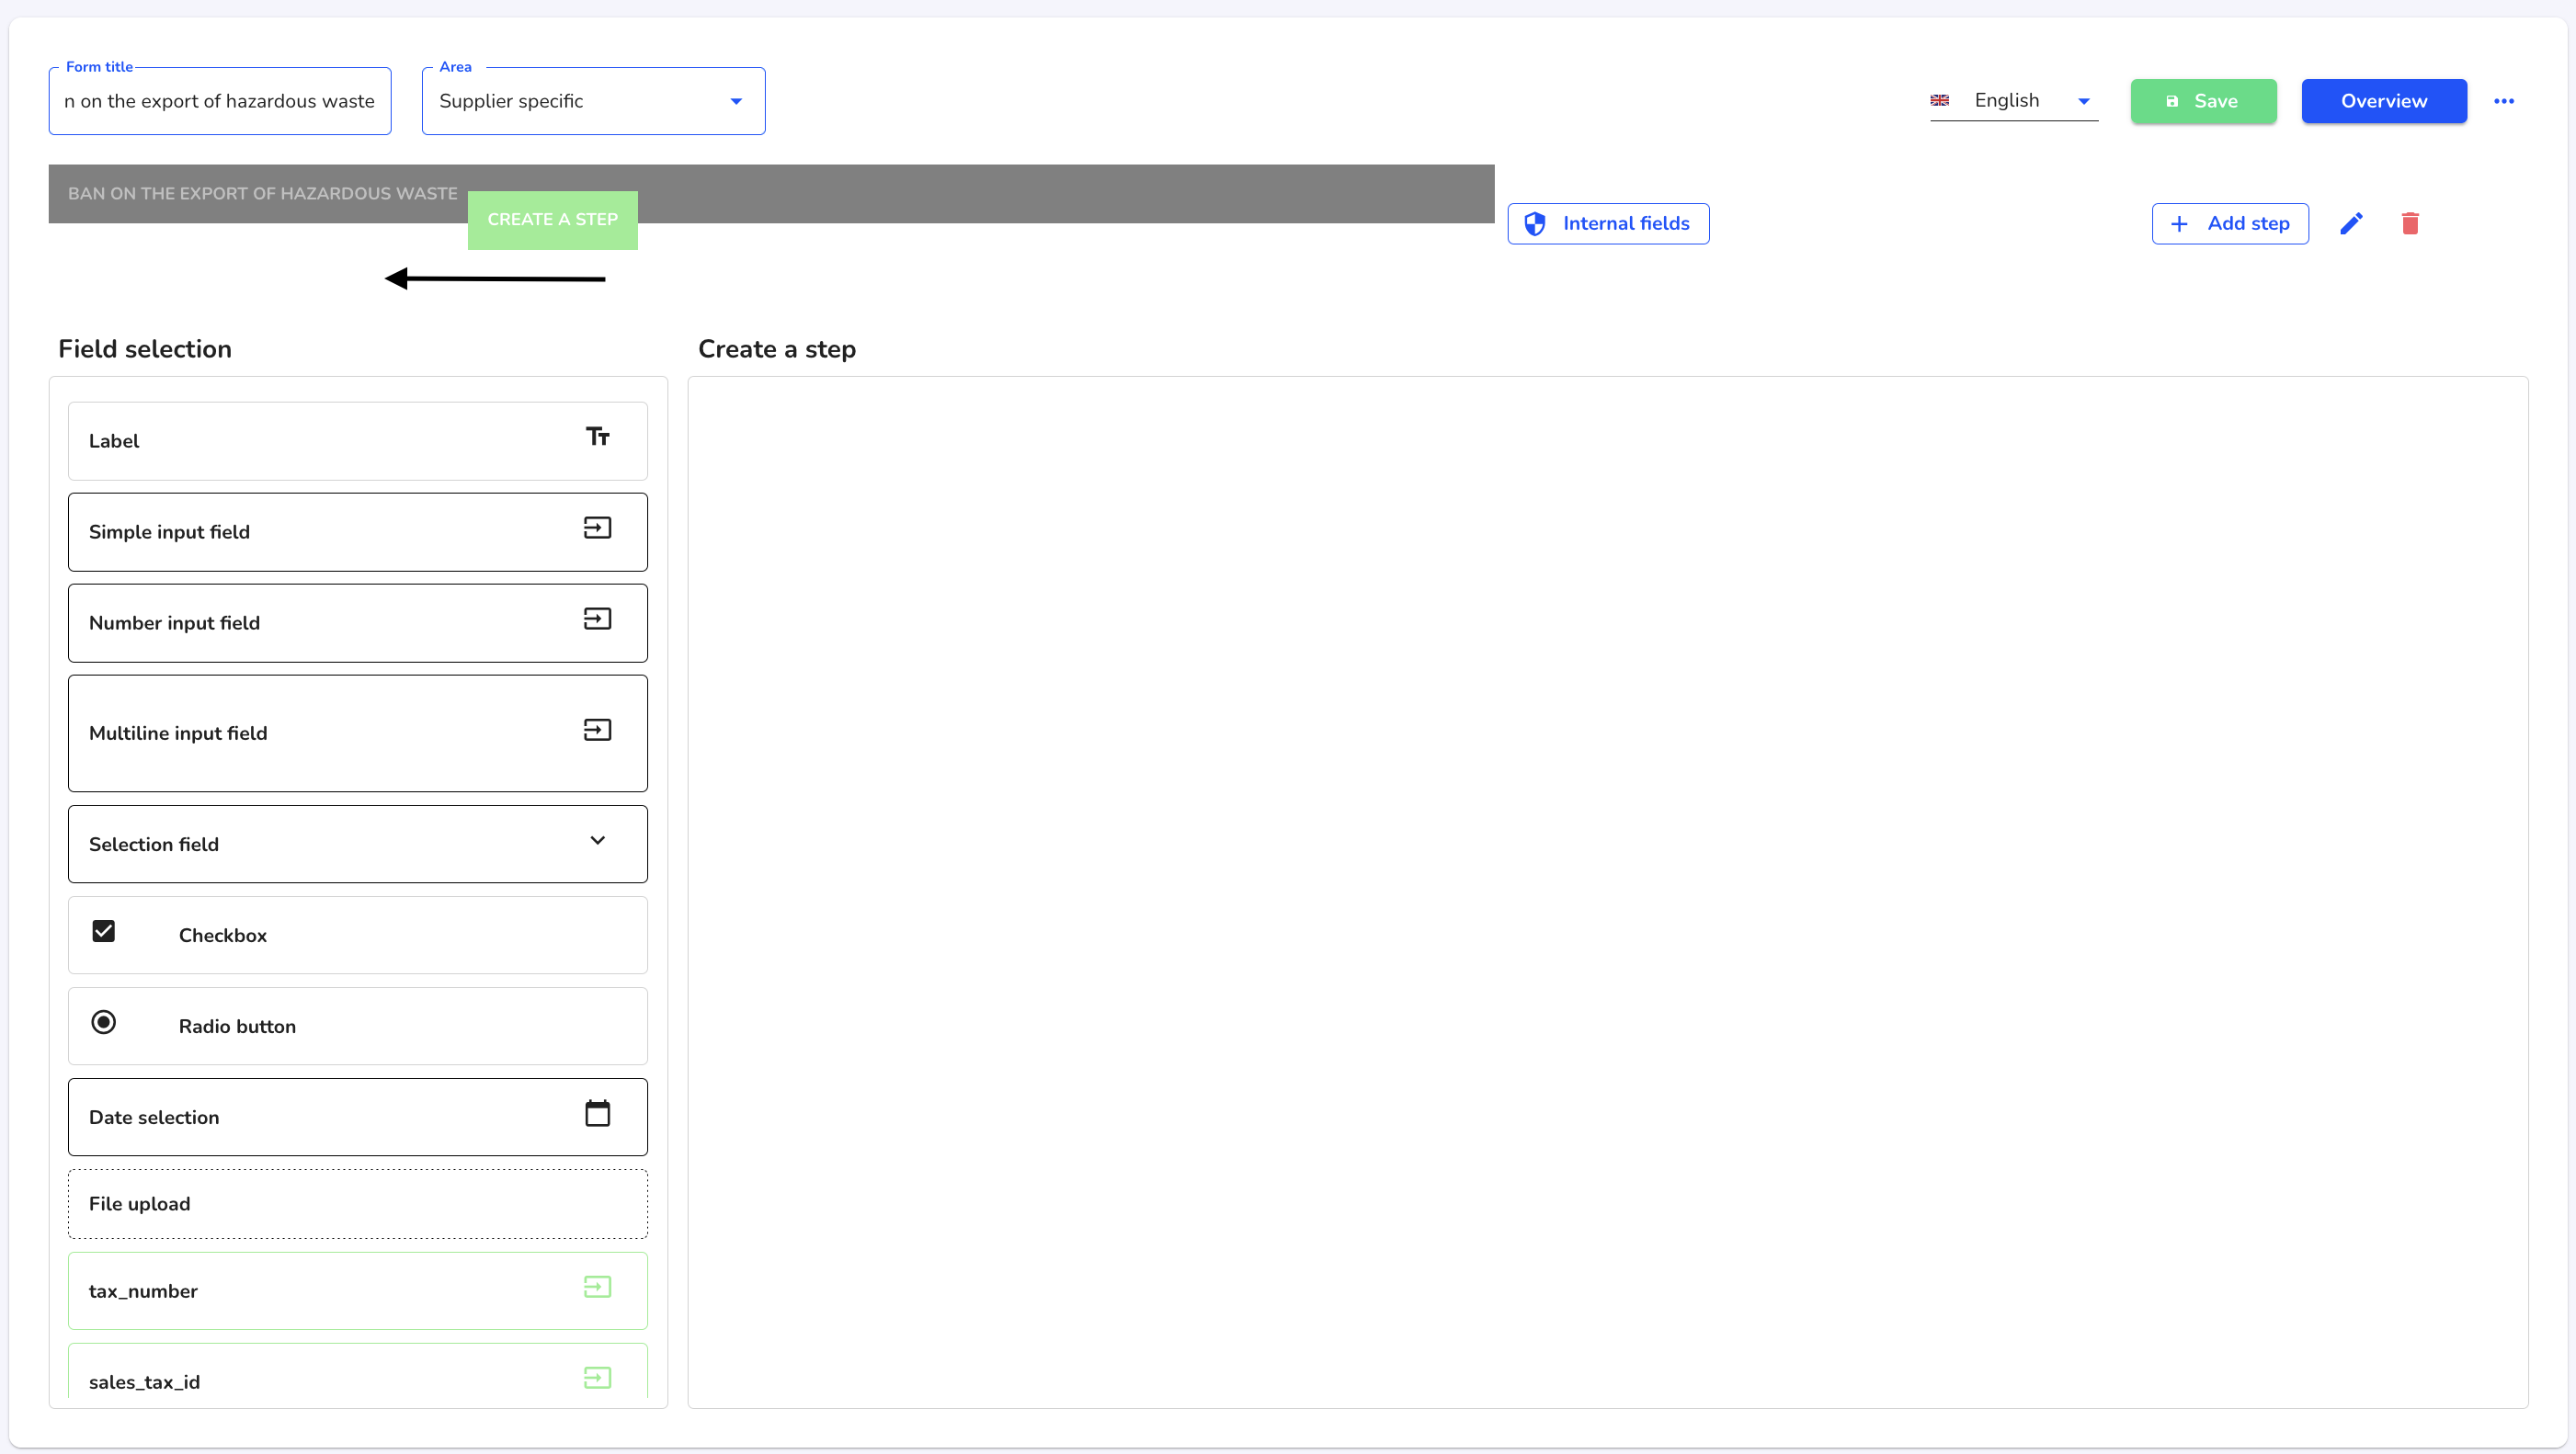The image size is (2576, 1454).
Task: Click the calendar icon on Date selection
Action: (x=597, y=1113)
